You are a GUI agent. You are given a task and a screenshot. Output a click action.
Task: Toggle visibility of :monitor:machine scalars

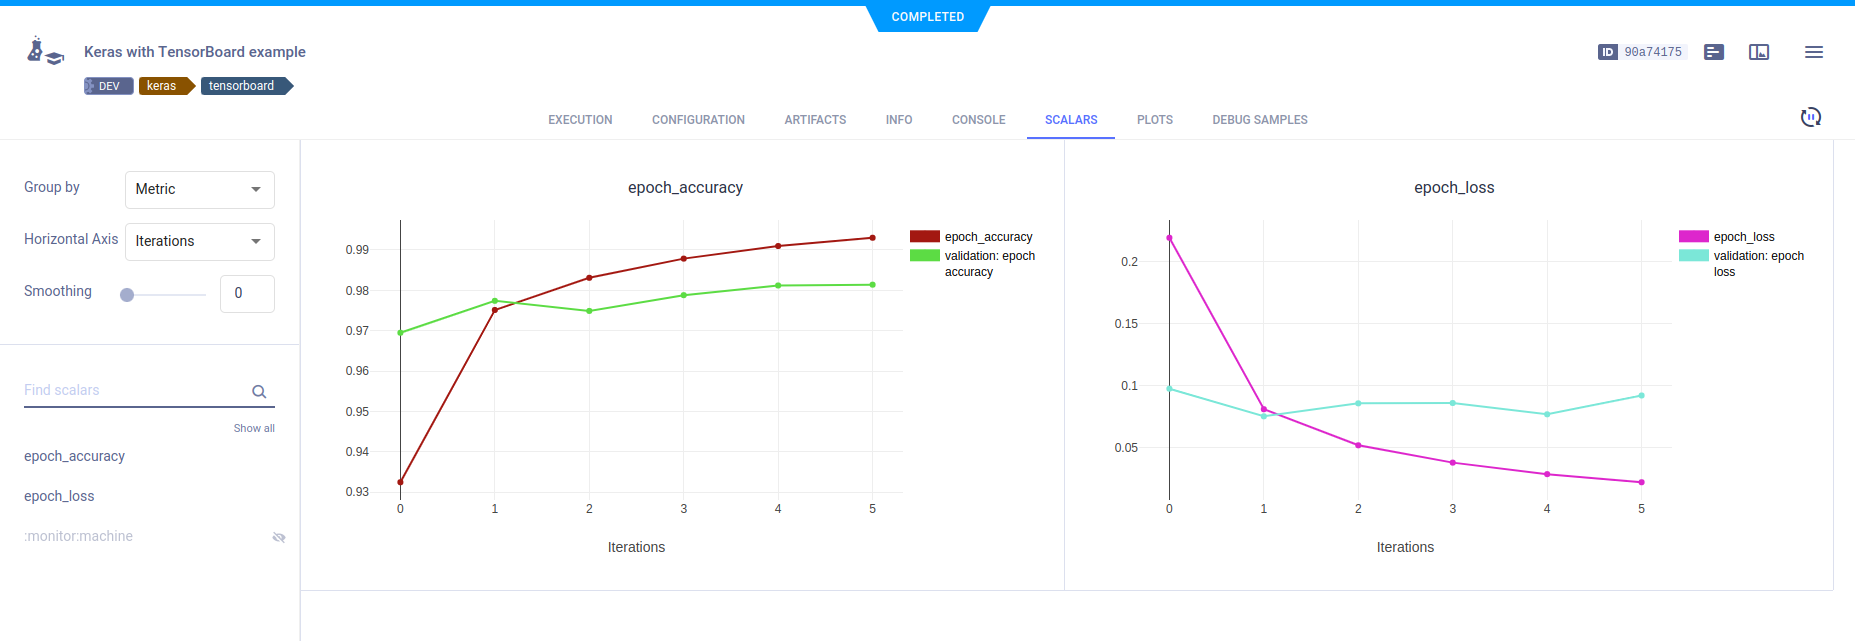pos(279,537)
